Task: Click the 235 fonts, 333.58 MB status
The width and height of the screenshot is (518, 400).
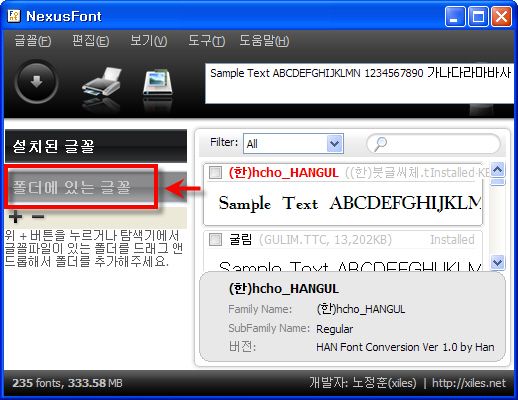Action: (x=67, y=383)
